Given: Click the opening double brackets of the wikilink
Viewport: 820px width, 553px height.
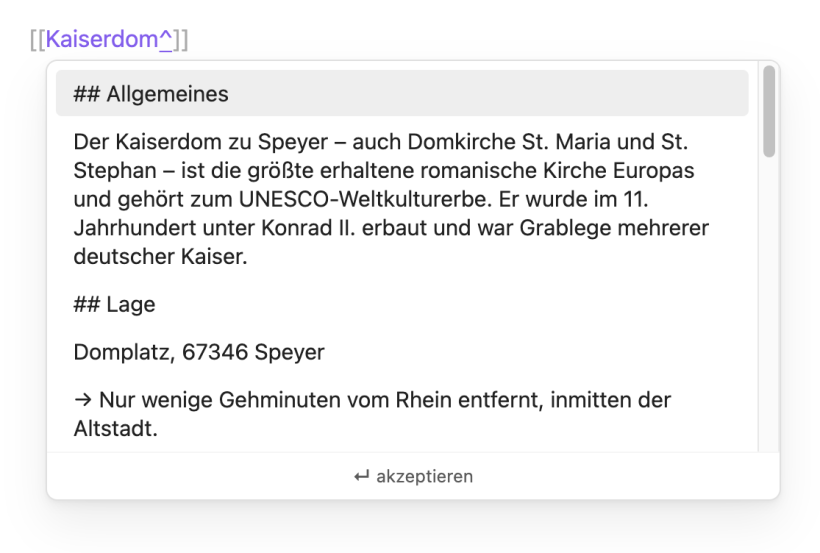Looking at the screenshot, I should 38,40.
